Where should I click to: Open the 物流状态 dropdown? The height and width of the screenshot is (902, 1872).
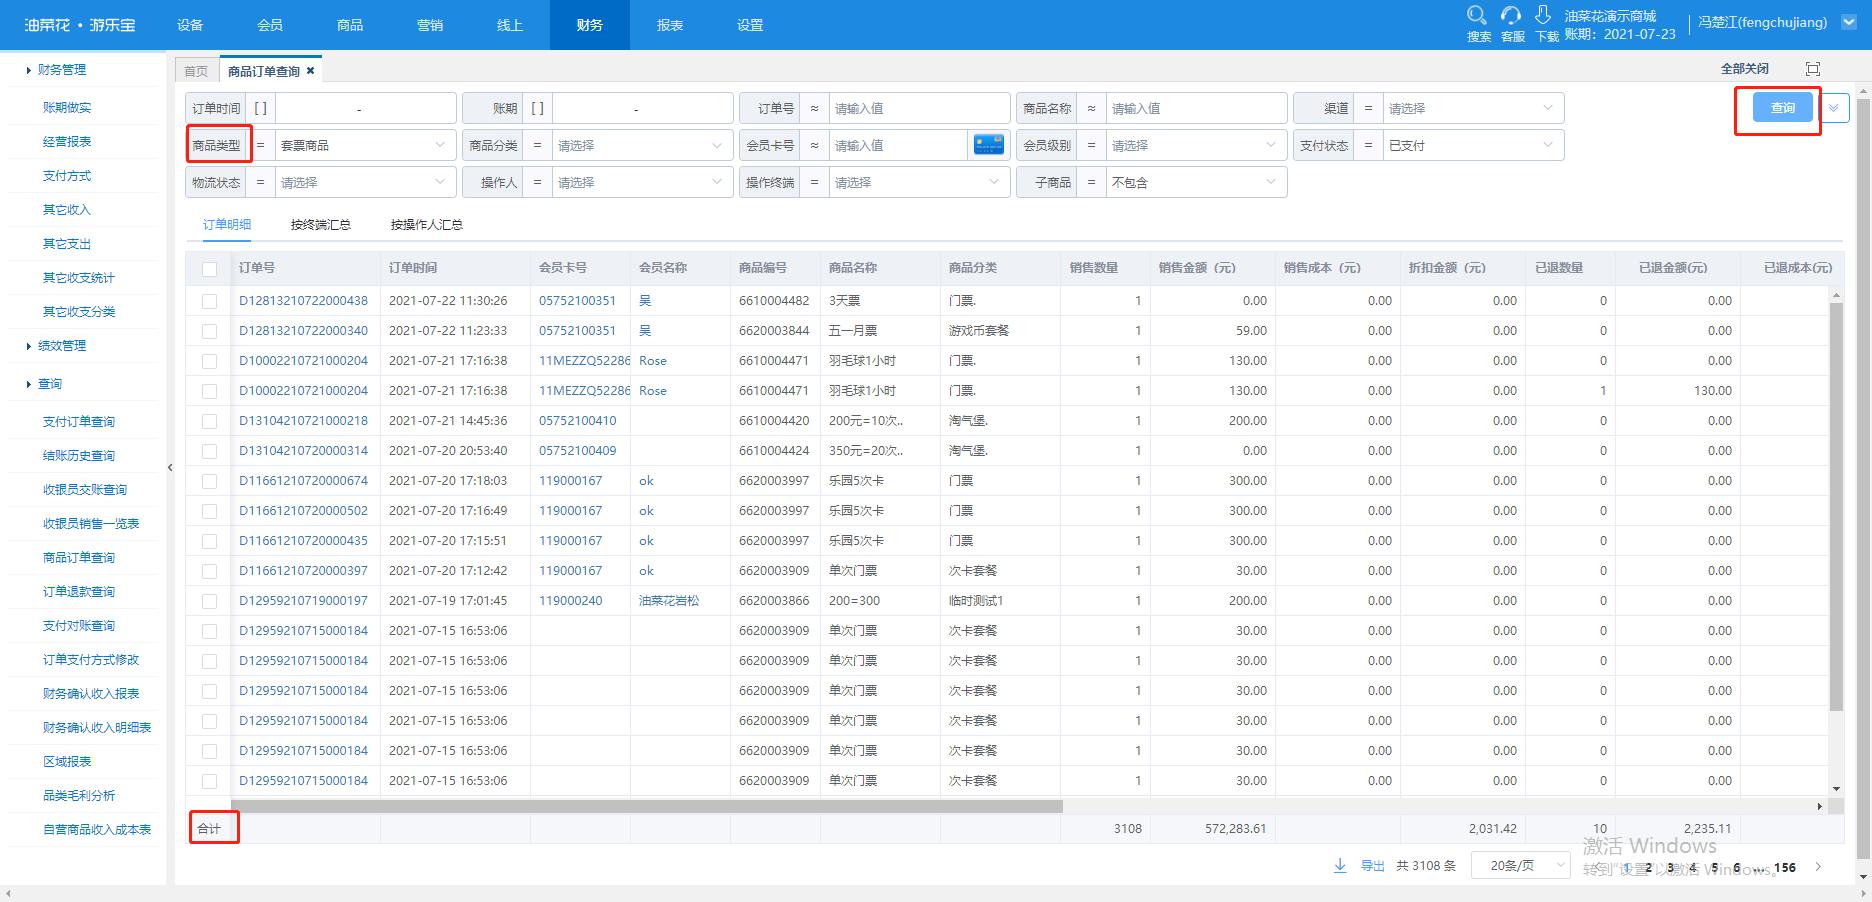(x=365, y=182)
